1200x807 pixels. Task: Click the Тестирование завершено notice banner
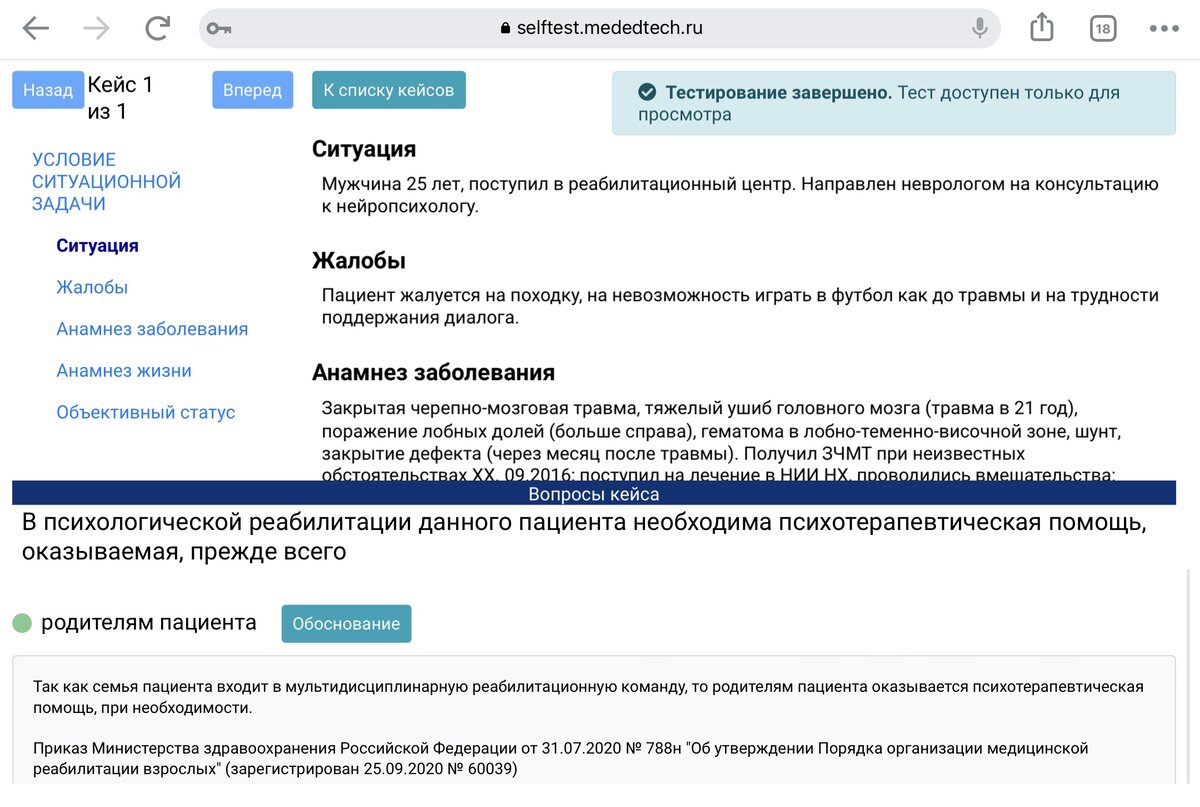pos(894,103)
